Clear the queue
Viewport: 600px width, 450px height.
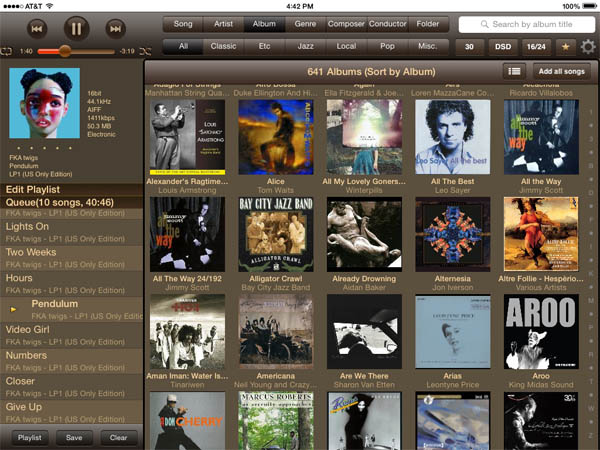[x=119, y=437]
